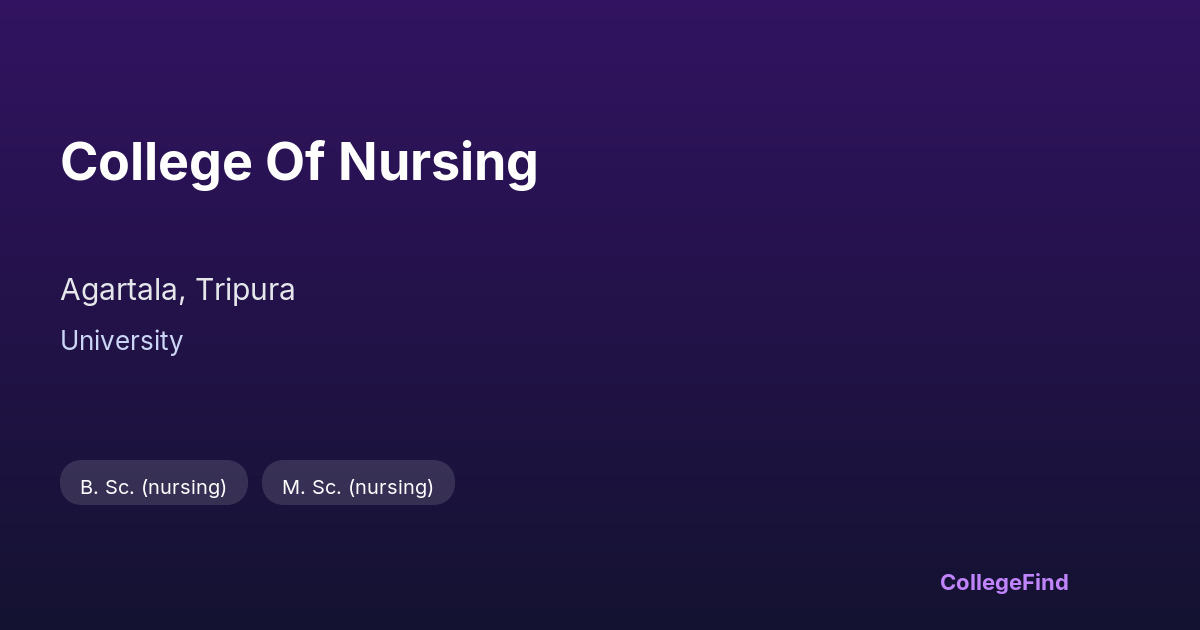Select the B. Sc. (nursing) tag
The width and height of the screenshot is (1200, 630).
[x=154, y=486]
